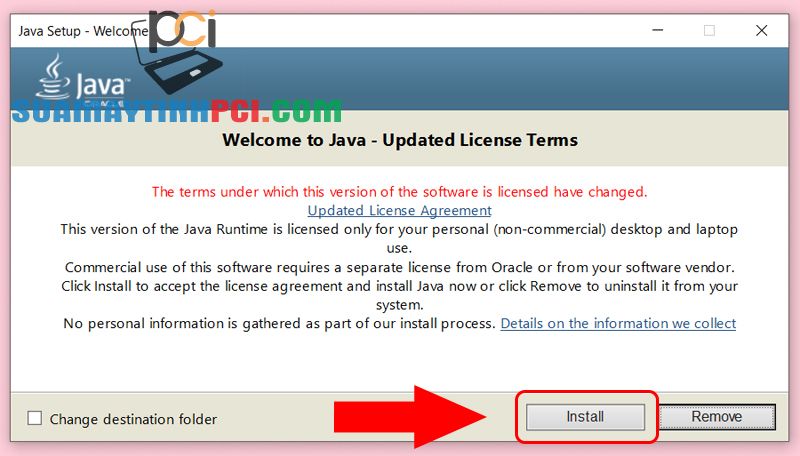Viewport: 800px width, 456px height.
Task: Click the "Welcome to Java" heading
Action: click(399, 140)
